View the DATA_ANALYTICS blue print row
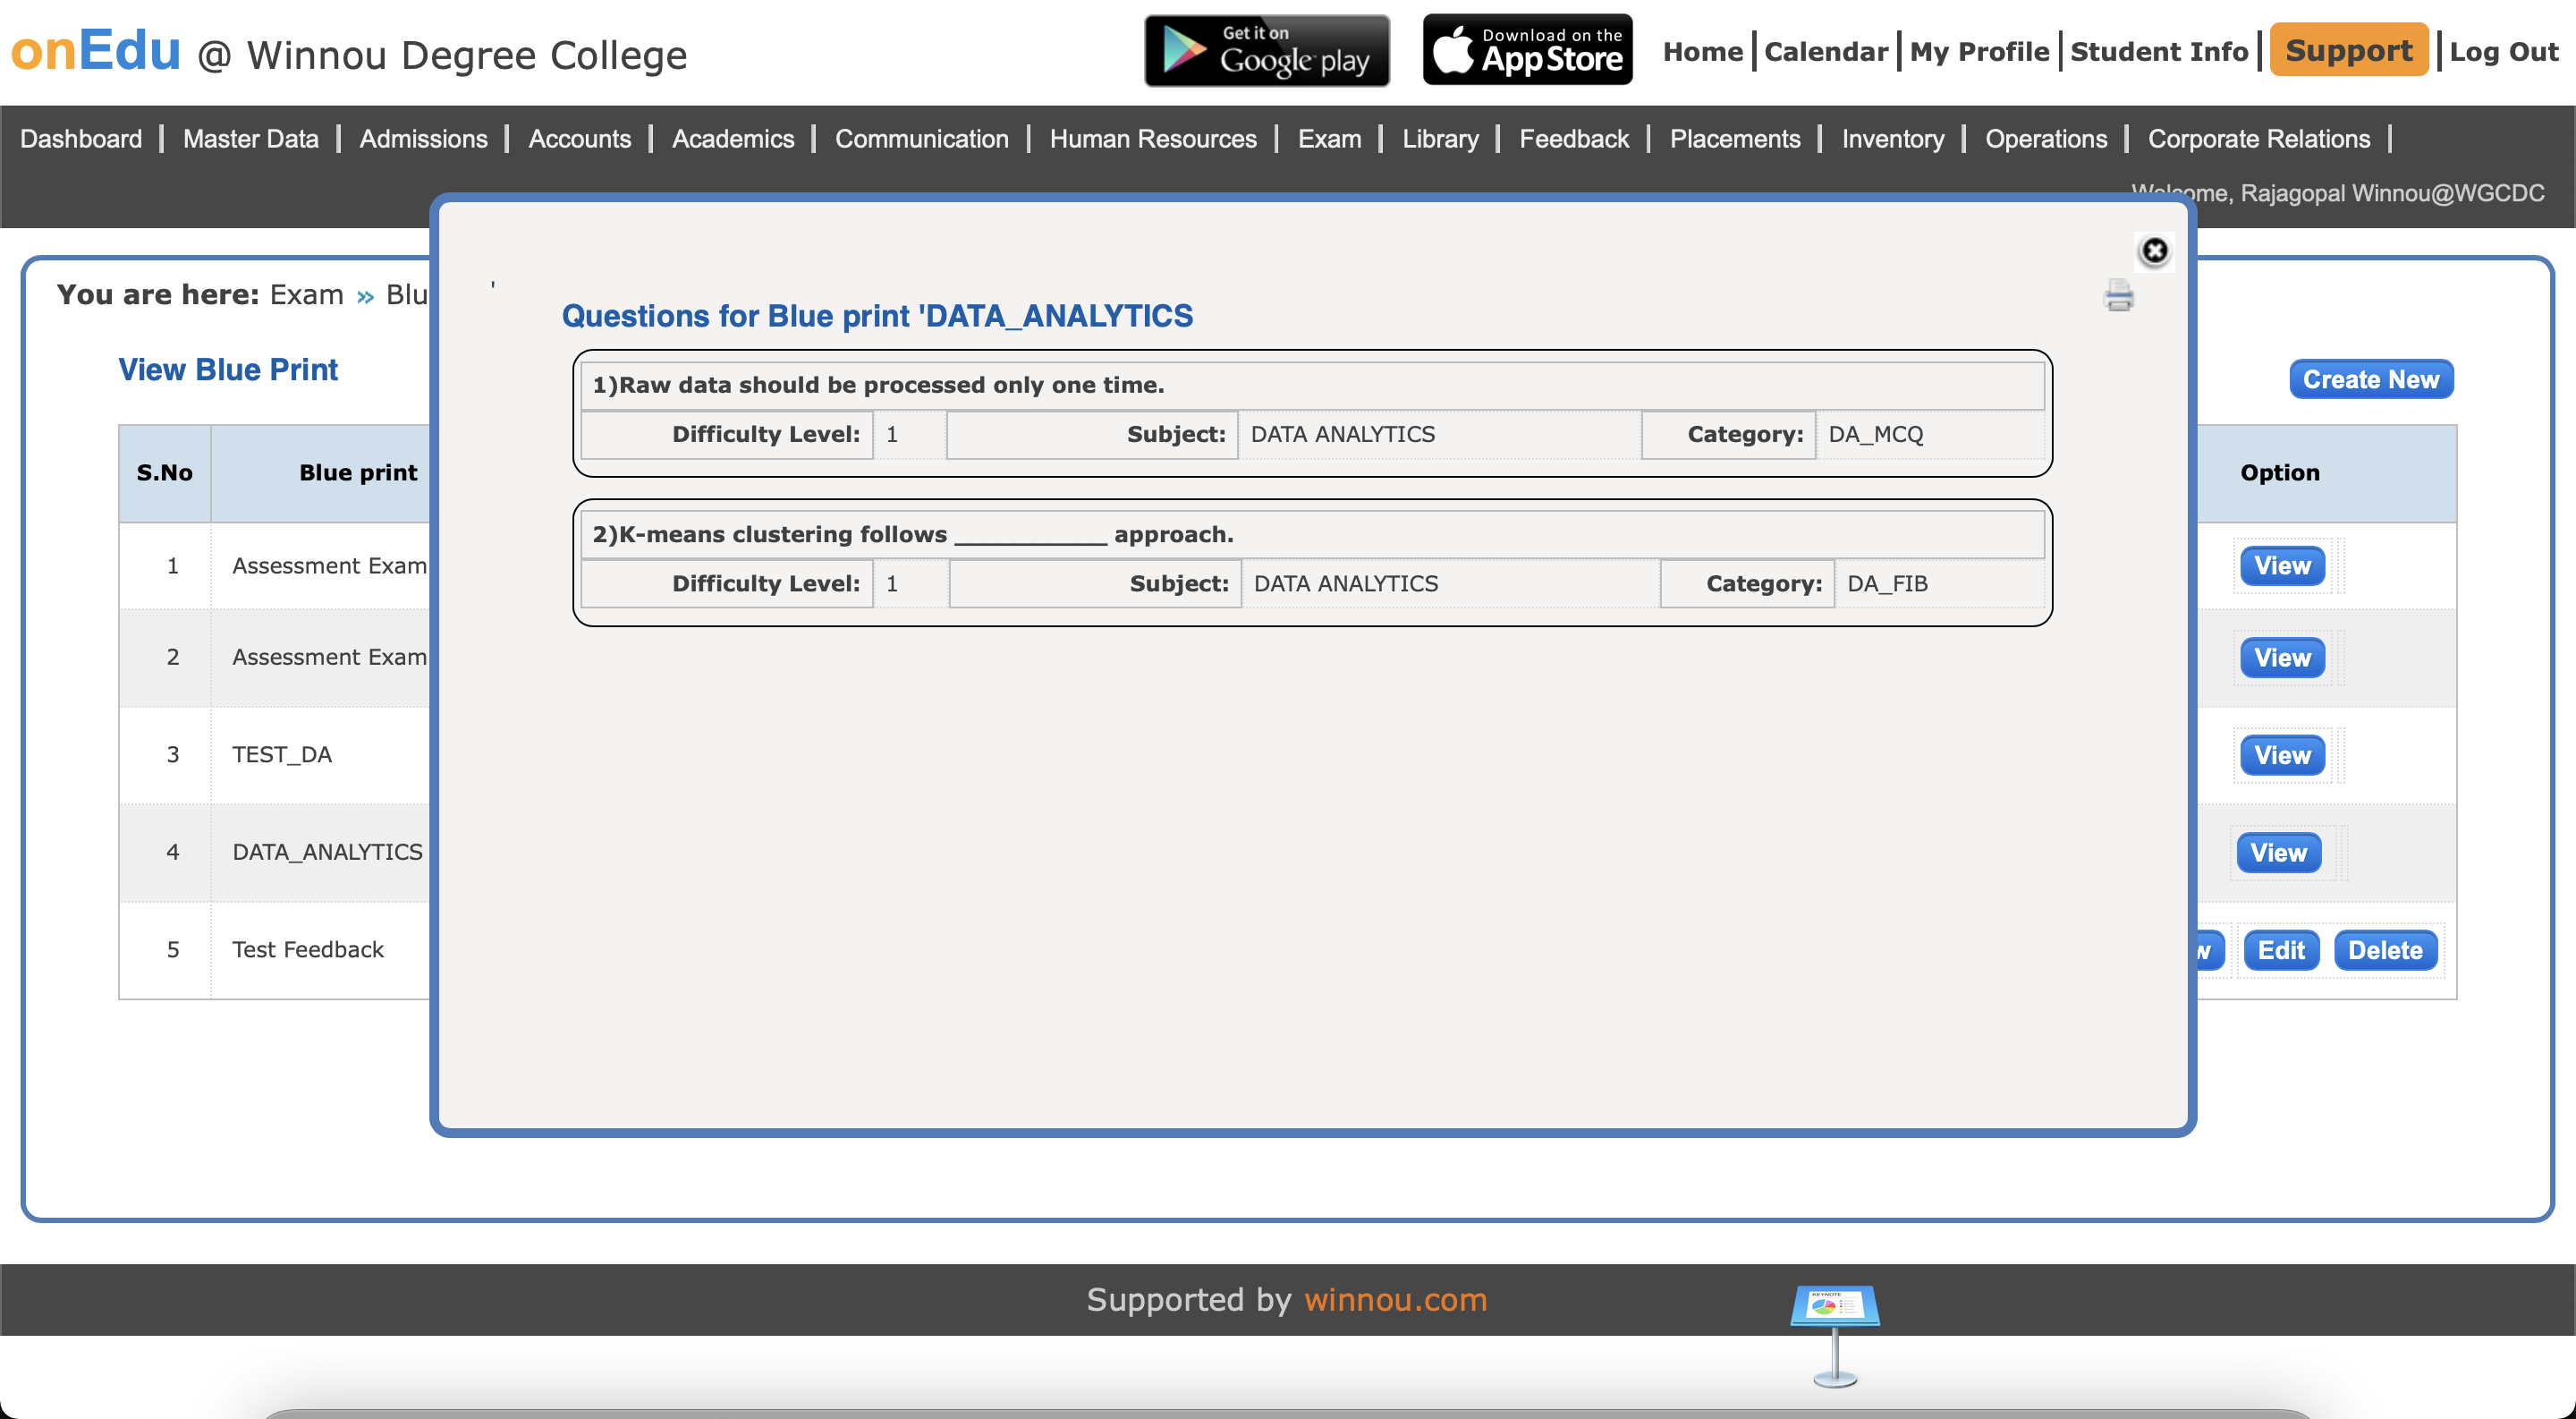The image size is (2576, 1419). (2278, 853)
